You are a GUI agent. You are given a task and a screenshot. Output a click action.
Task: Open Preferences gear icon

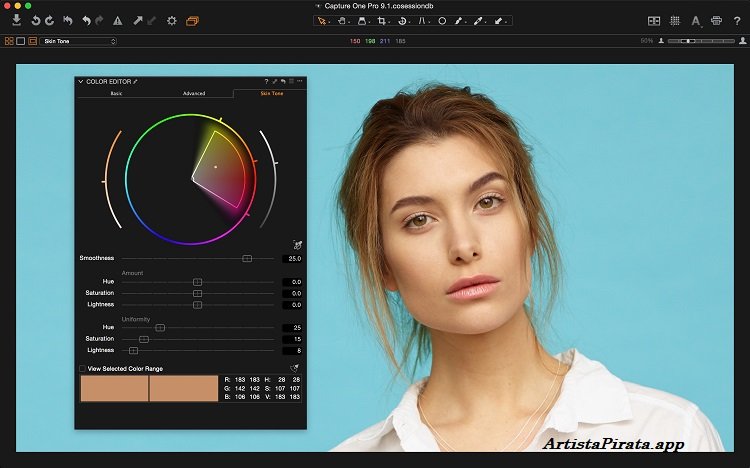coord(171,20)
